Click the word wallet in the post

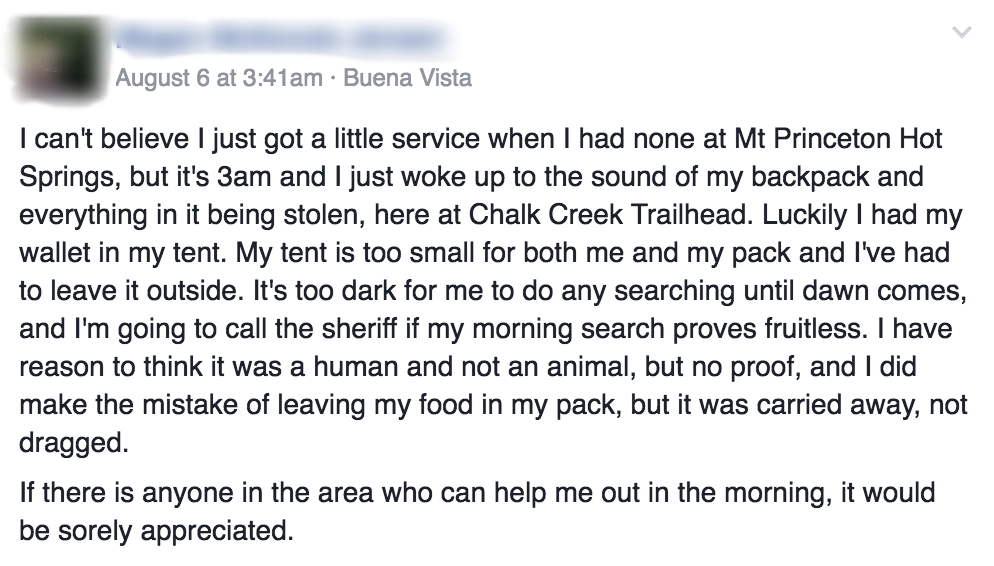[51, 254]
